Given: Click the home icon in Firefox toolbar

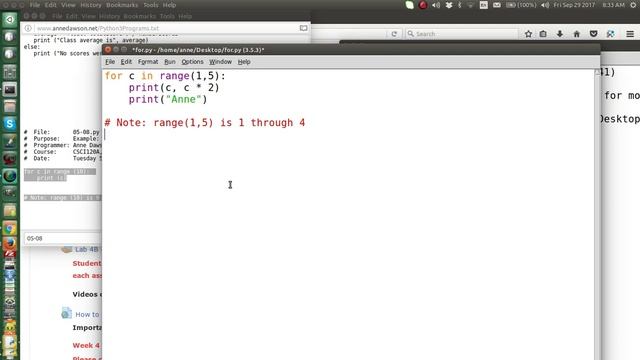Looking at the screenshot, I should 576,34.
